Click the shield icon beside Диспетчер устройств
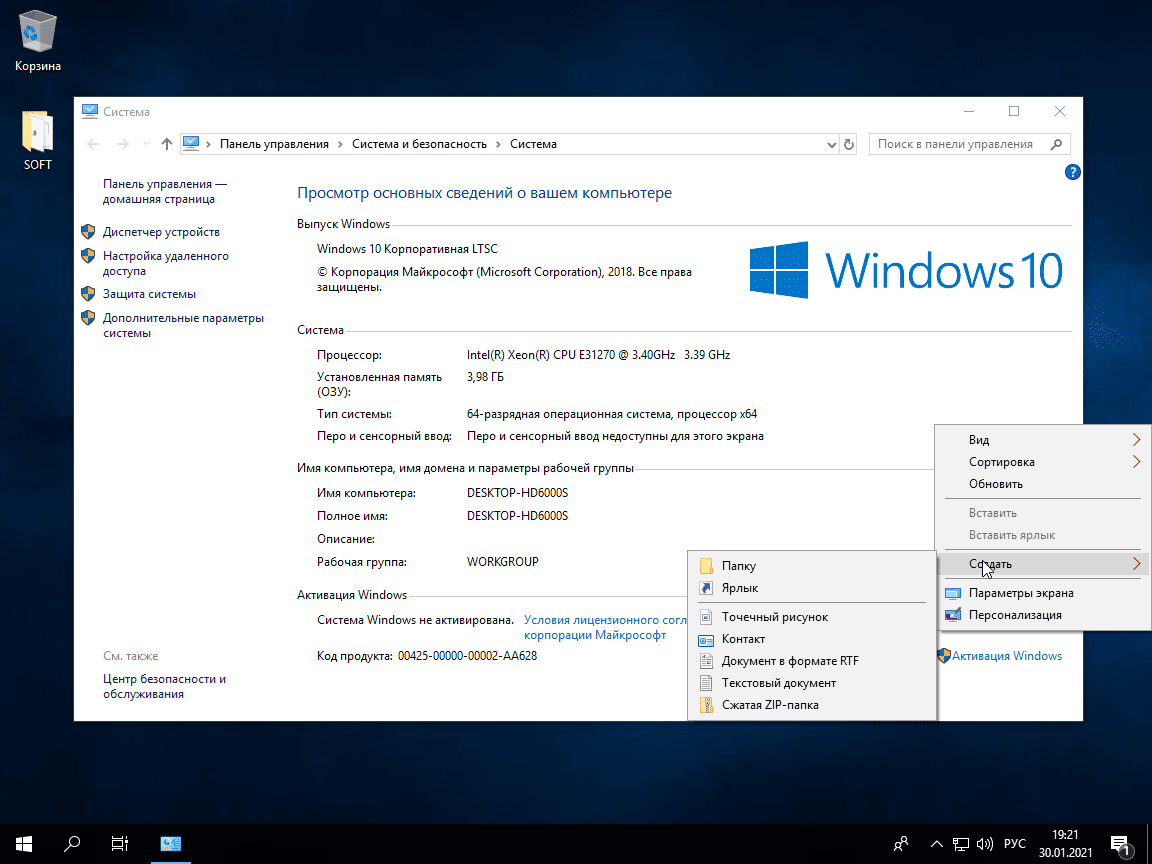The image size is (1152, 864). (88, 232)
